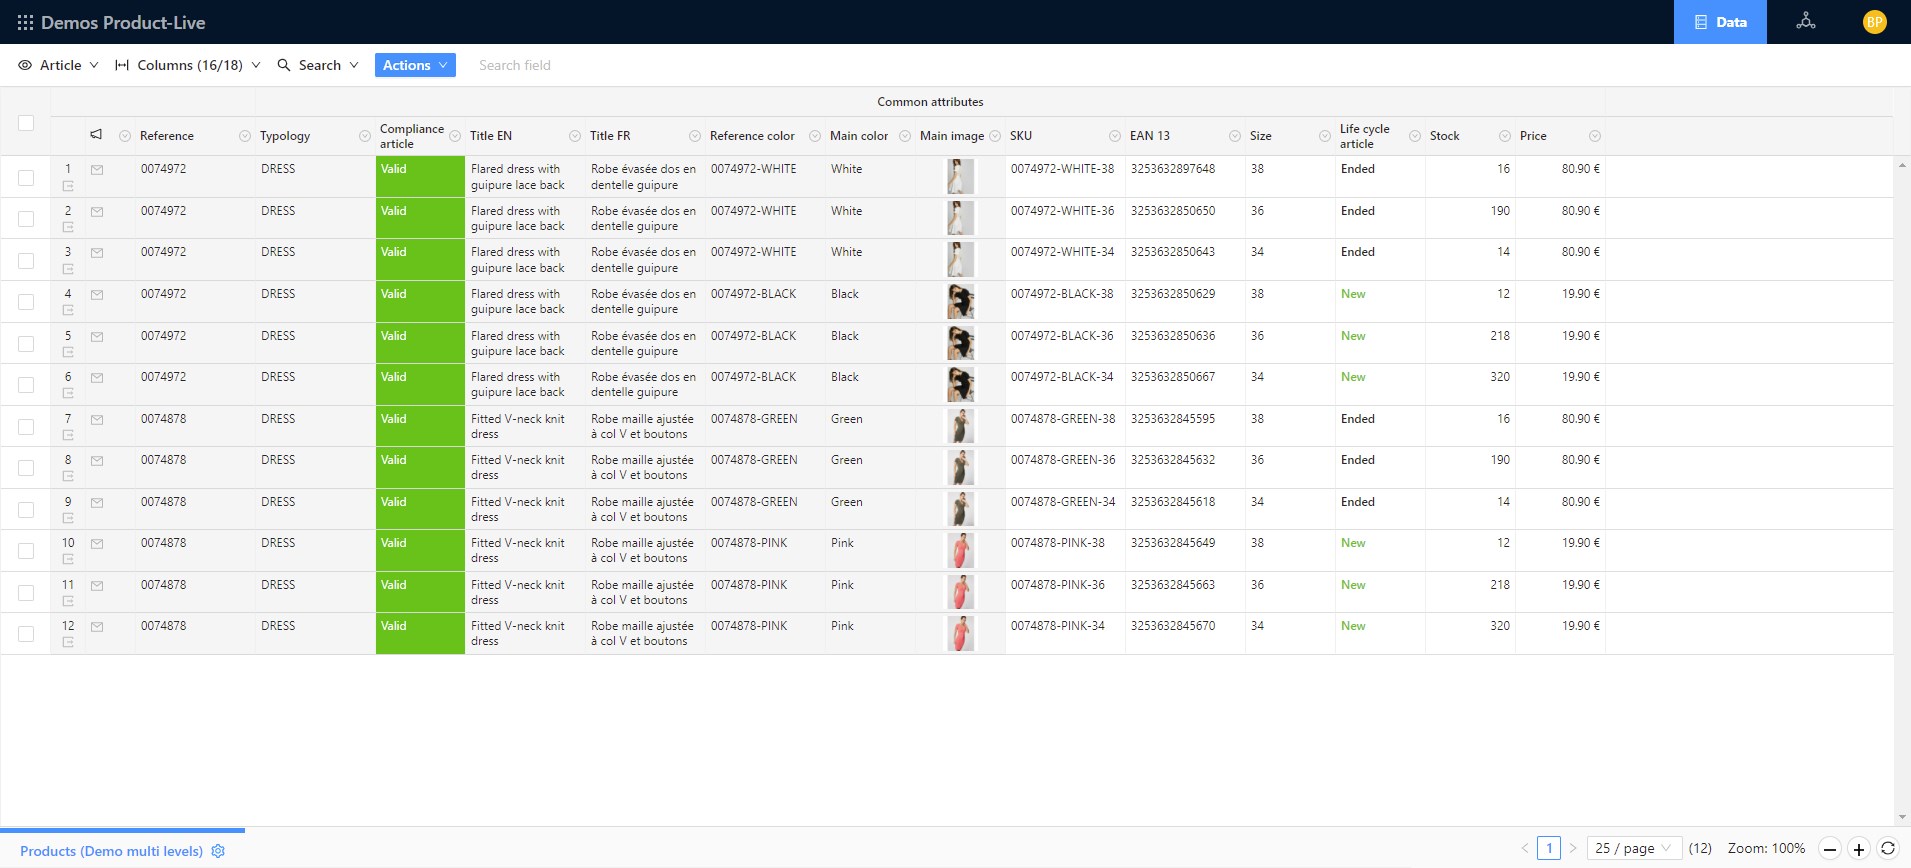Zoom in with the plus button

click(1858, 849)
